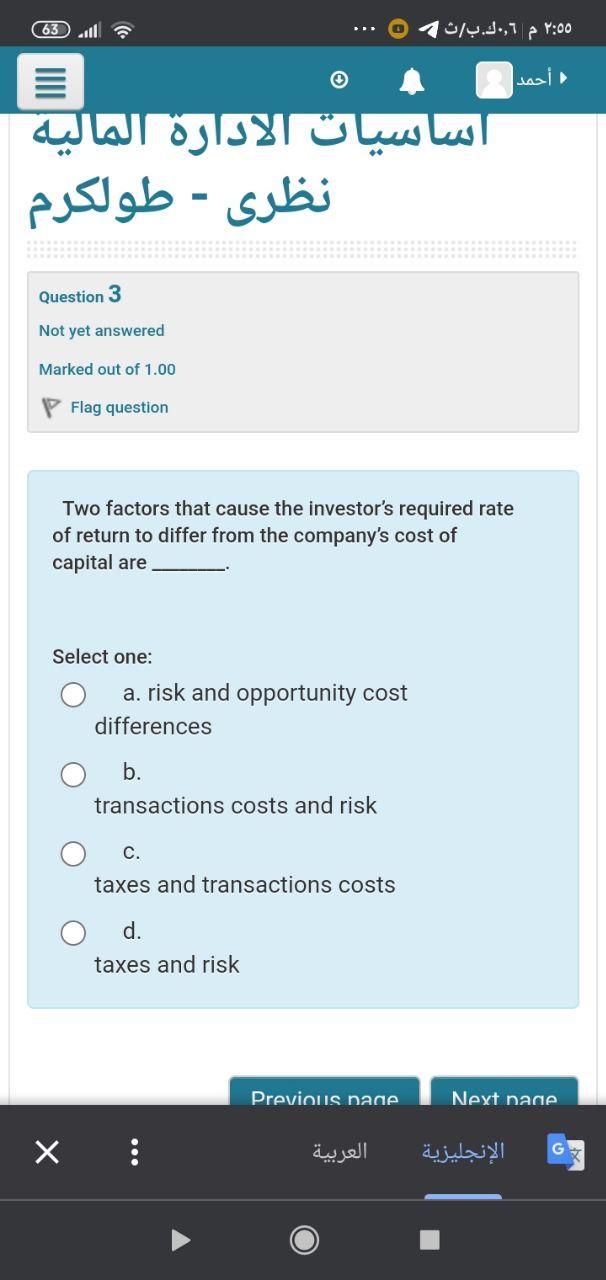
Task: Select answer a, risk and opportunity cost differences
Action: (73, 694)
